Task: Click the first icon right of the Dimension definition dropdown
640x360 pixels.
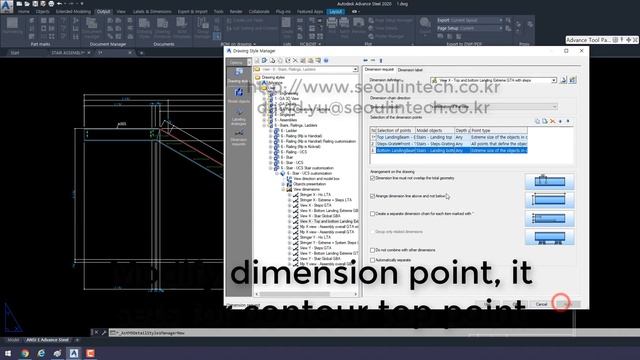Action: tap(564, 80)
